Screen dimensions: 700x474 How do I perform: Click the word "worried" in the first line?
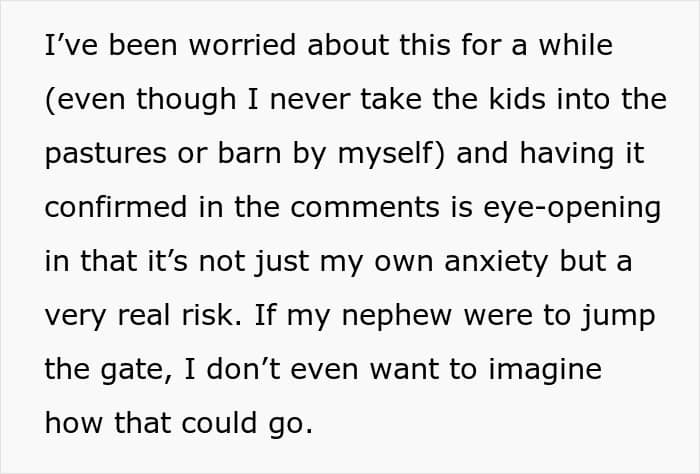point(242,45)
